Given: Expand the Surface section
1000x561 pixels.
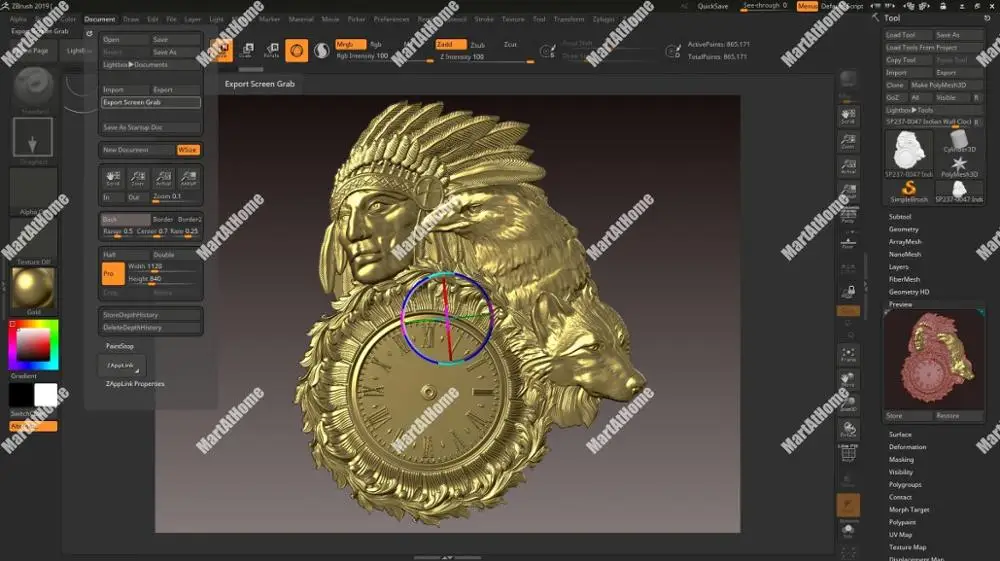Looking at the screenshot, I should pyautogui.click(x=900, y=434).
